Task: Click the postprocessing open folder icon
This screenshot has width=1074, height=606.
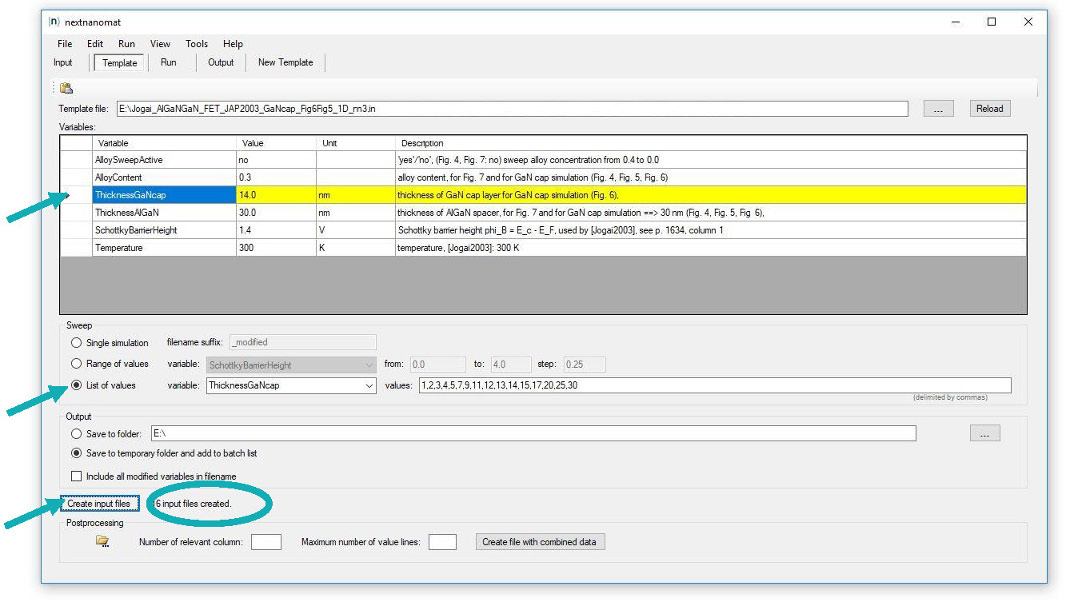Action: point(103,541)
